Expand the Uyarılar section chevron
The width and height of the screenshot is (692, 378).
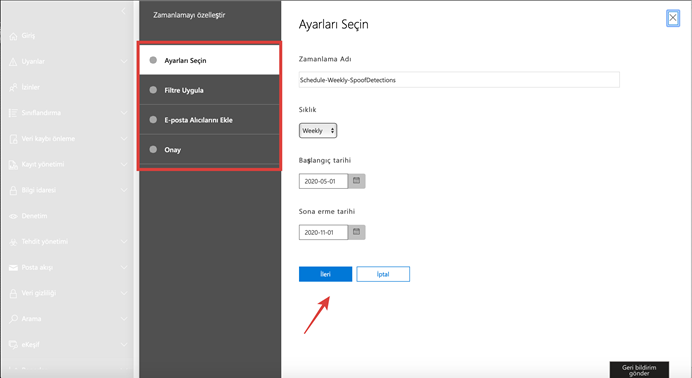[124, 61]
